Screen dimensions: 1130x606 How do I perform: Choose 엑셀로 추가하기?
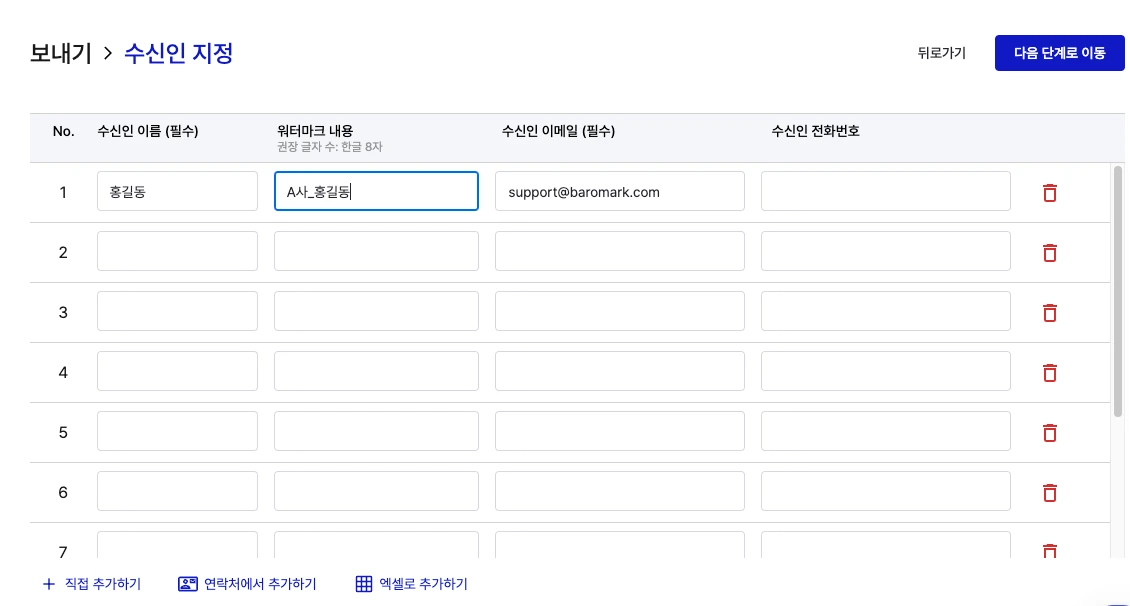pyautogui.click(x=411, y=584)
